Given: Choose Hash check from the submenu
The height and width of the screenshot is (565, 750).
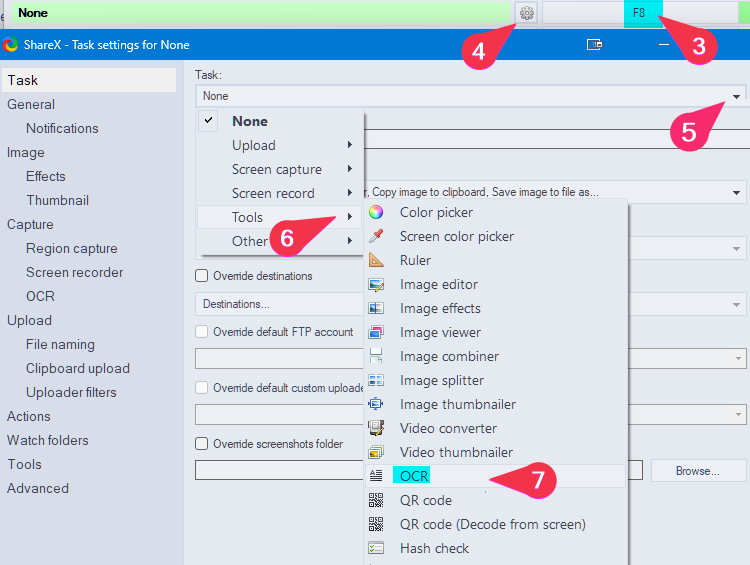Looking at the screenshot, I should [x=496, y=548].
